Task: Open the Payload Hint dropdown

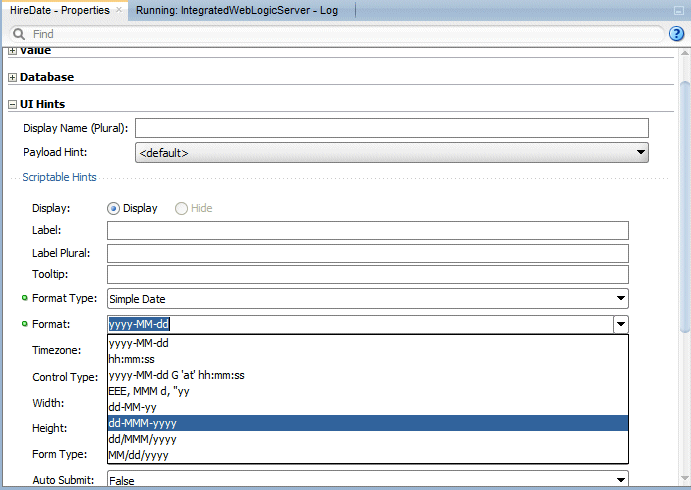Action: pyautogui.click(x=392, y=152)
